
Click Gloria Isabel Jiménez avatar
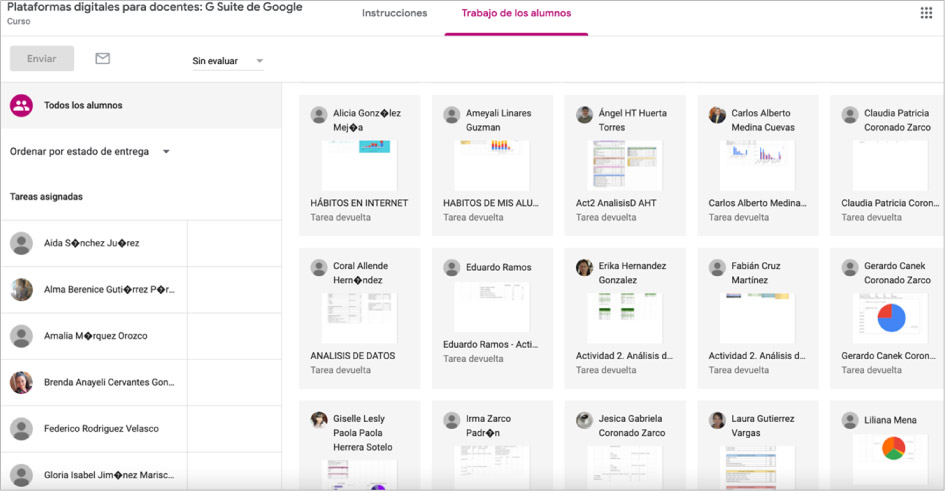pyautogui.click(x=21, y=475)
